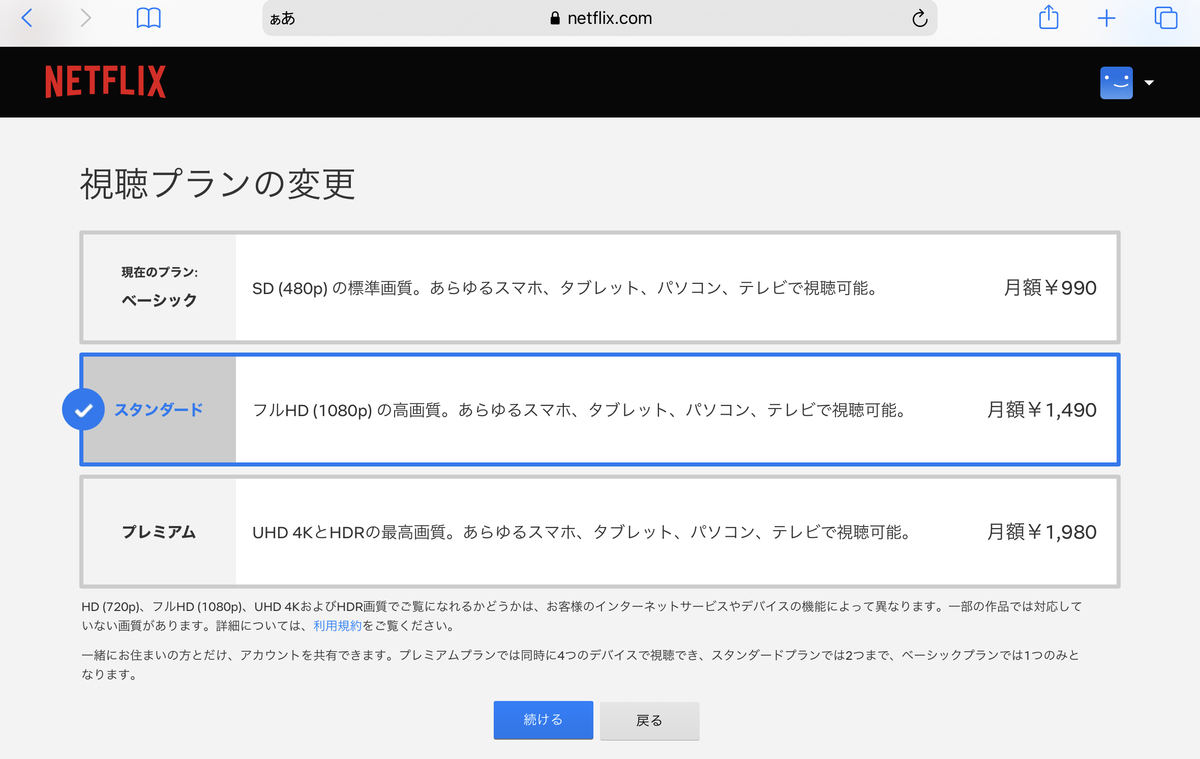Click the 月額￥990 price

[x=1050, y=288]
